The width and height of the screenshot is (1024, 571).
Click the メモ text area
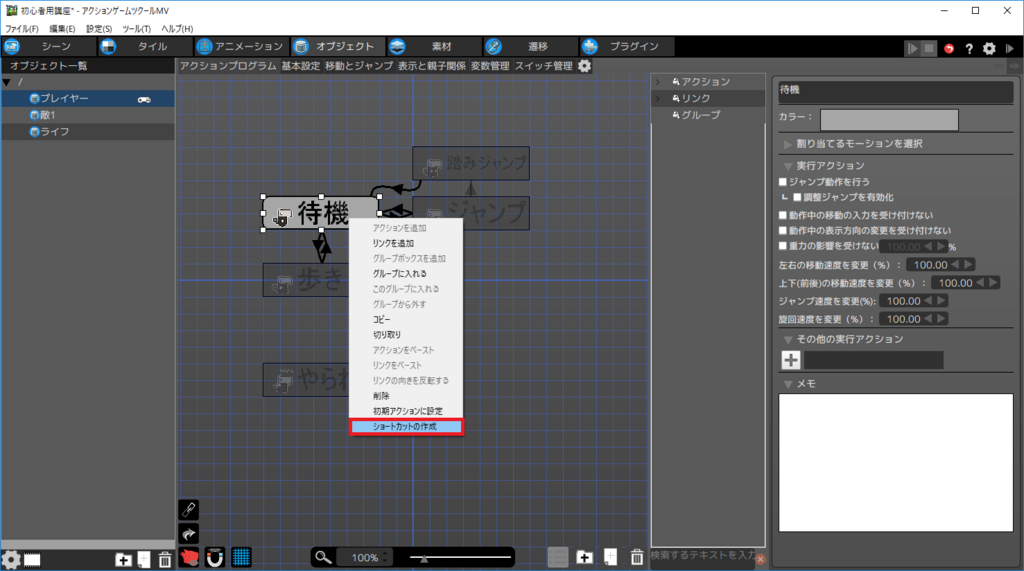pos(895,463)
